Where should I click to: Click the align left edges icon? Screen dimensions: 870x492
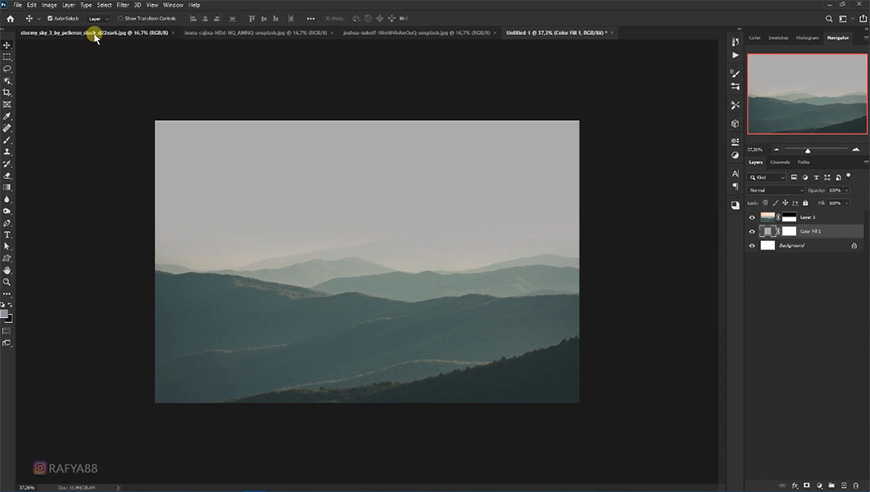[193, 18]
